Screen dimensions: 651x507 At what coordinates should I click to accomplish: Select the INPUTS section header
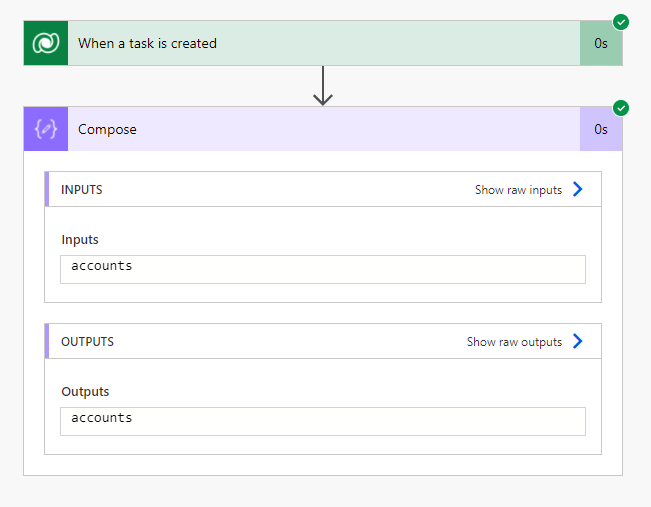point(82,190)
